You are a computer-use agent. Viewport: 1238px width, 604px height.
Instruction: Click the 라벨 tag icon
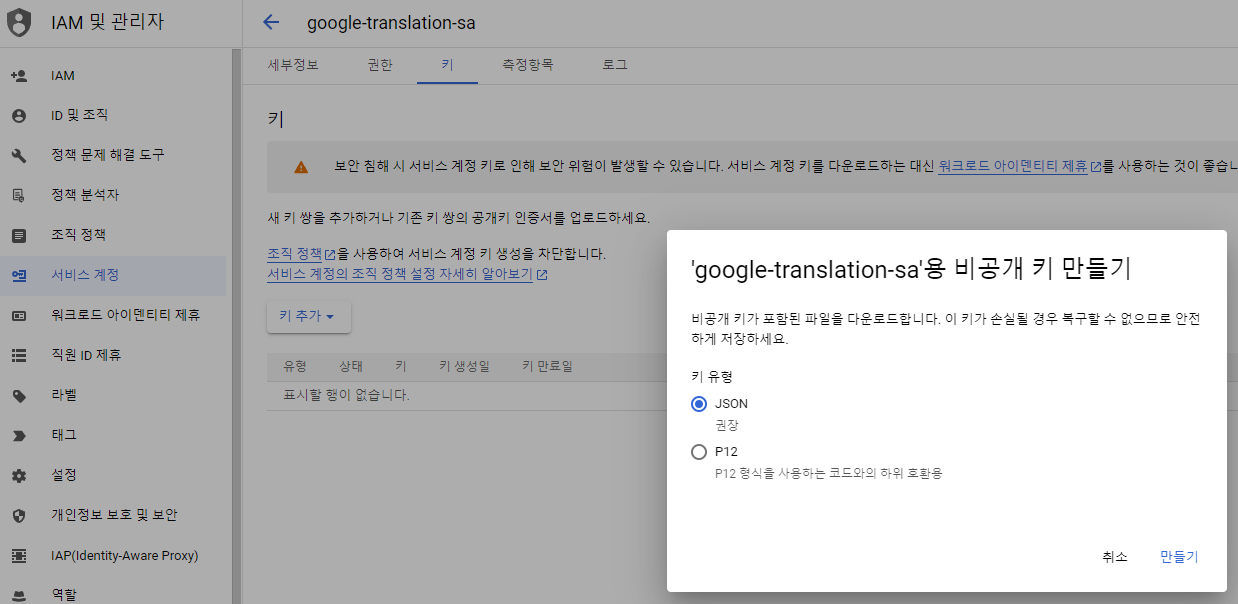click(18, 395)
